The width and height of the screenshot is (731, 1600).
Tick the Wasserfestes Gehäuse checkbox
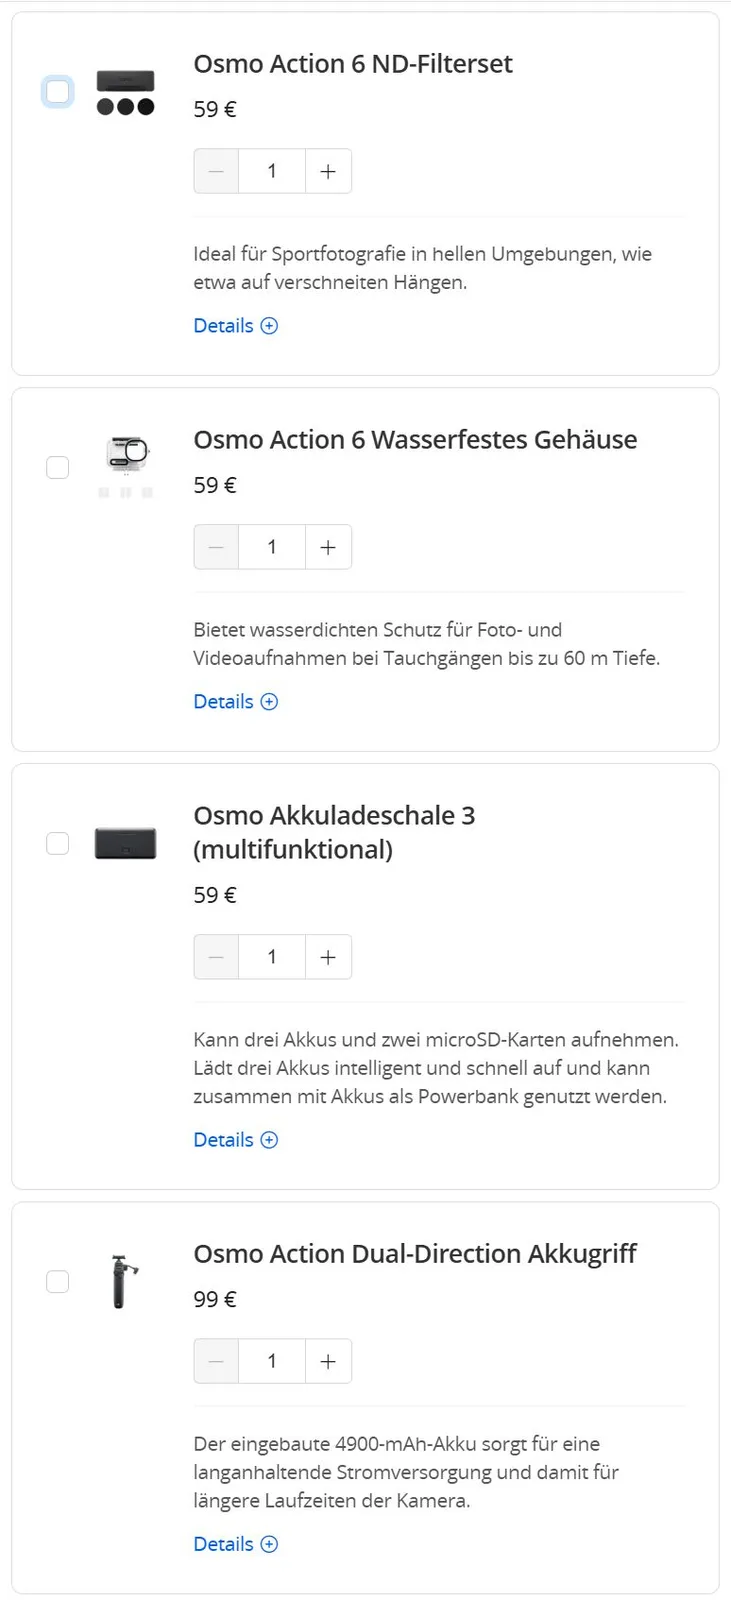coord(58,468)
